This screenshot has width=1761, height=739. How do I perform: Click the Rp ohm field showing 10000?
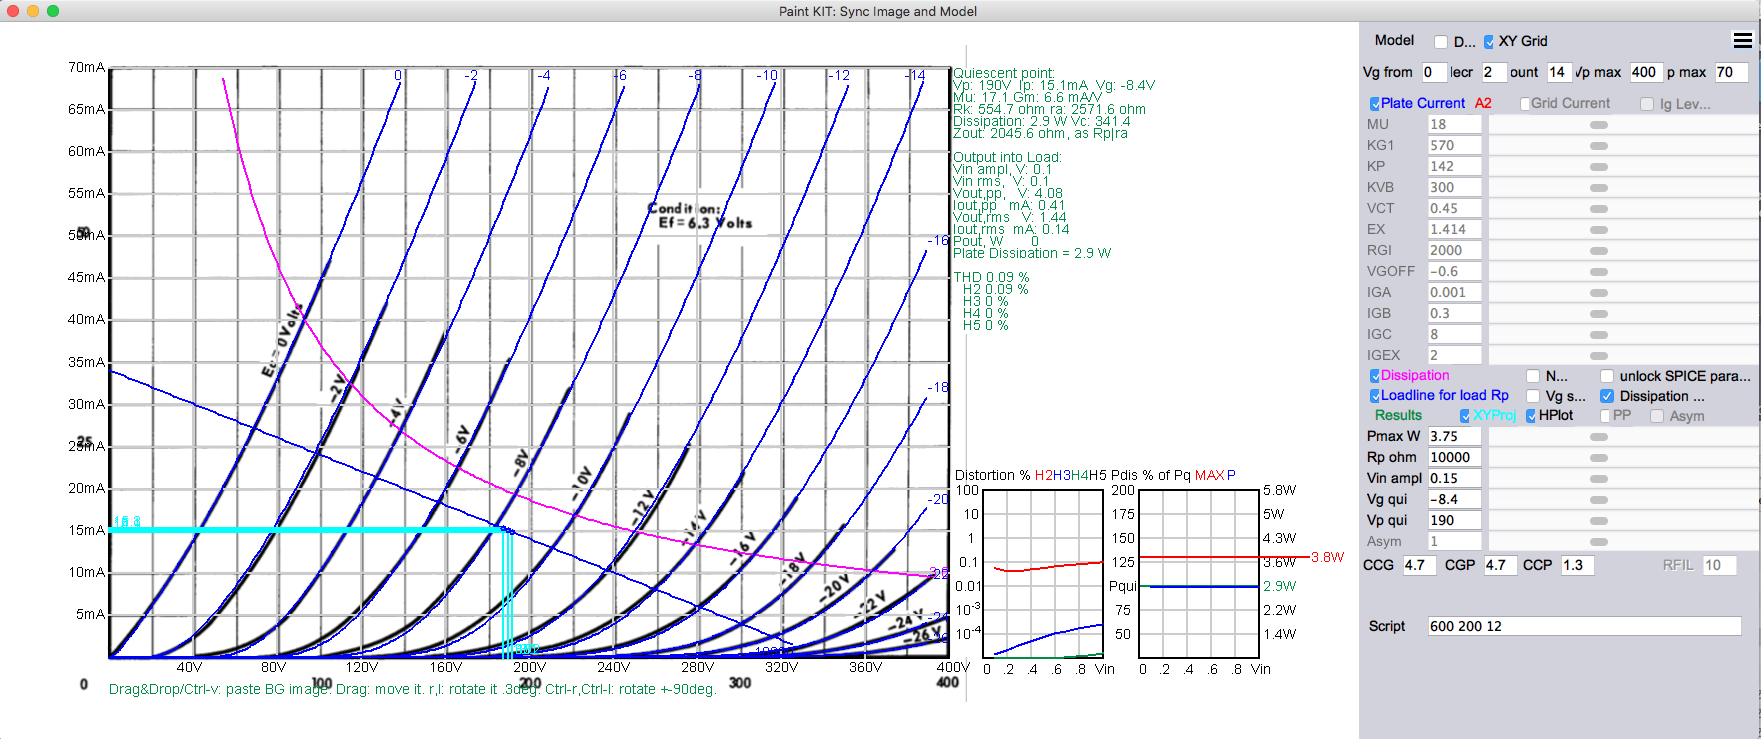click(1454, 458)
